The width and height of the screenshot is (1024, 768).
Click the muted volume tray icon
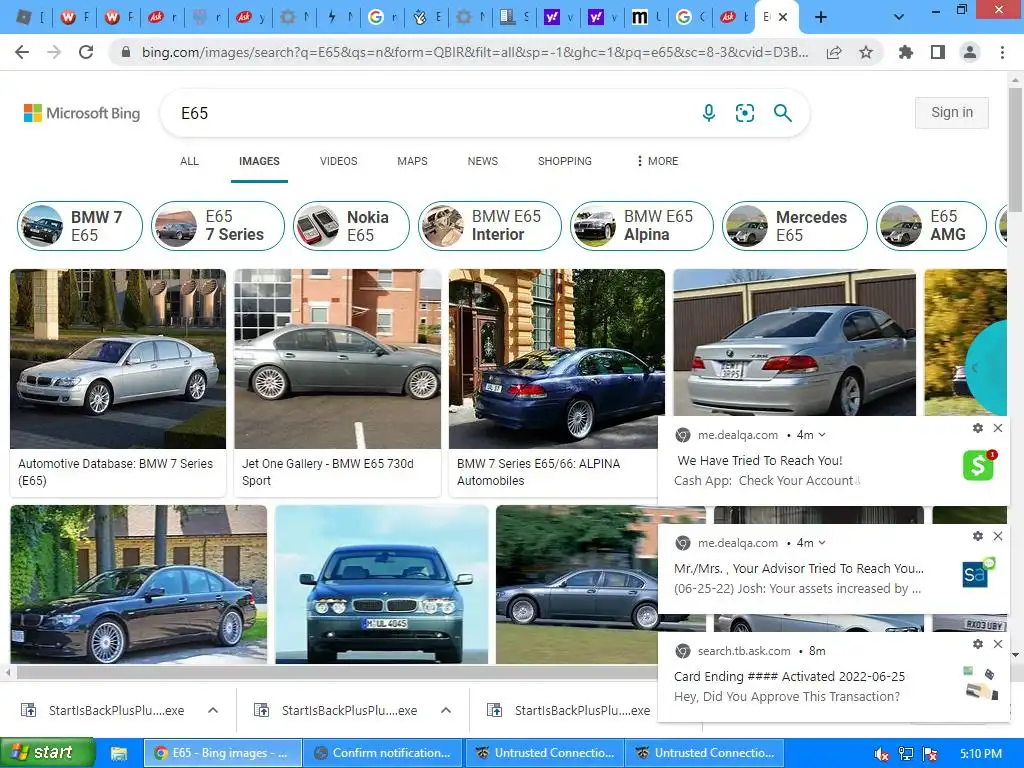[x=881, y=754]
